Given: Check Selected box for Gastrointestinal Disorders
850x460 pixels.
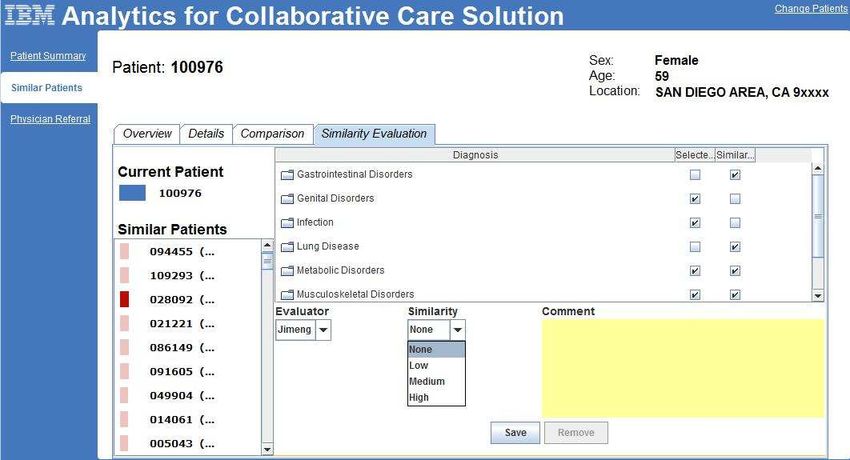Looking at the screenshot, I should coord(694,174).
